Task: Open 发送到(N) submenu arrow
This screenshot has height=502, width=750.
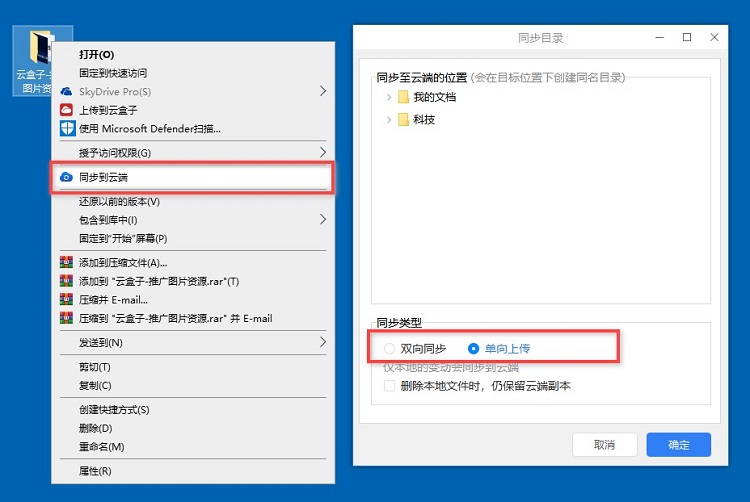Action: click(323, 342)
